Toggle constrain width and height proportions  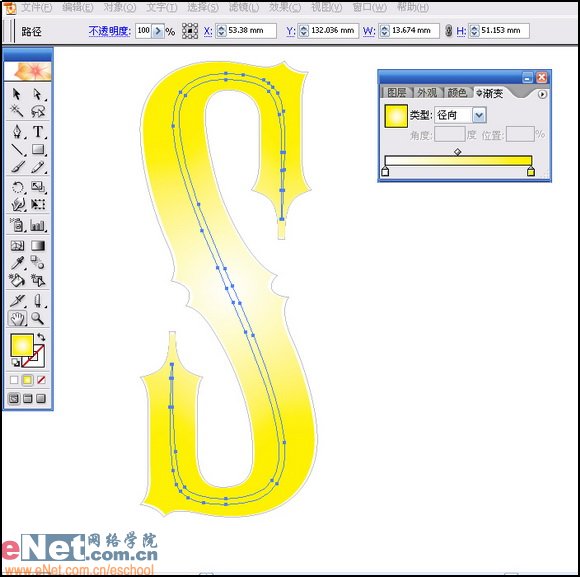(x=448, y=31)
